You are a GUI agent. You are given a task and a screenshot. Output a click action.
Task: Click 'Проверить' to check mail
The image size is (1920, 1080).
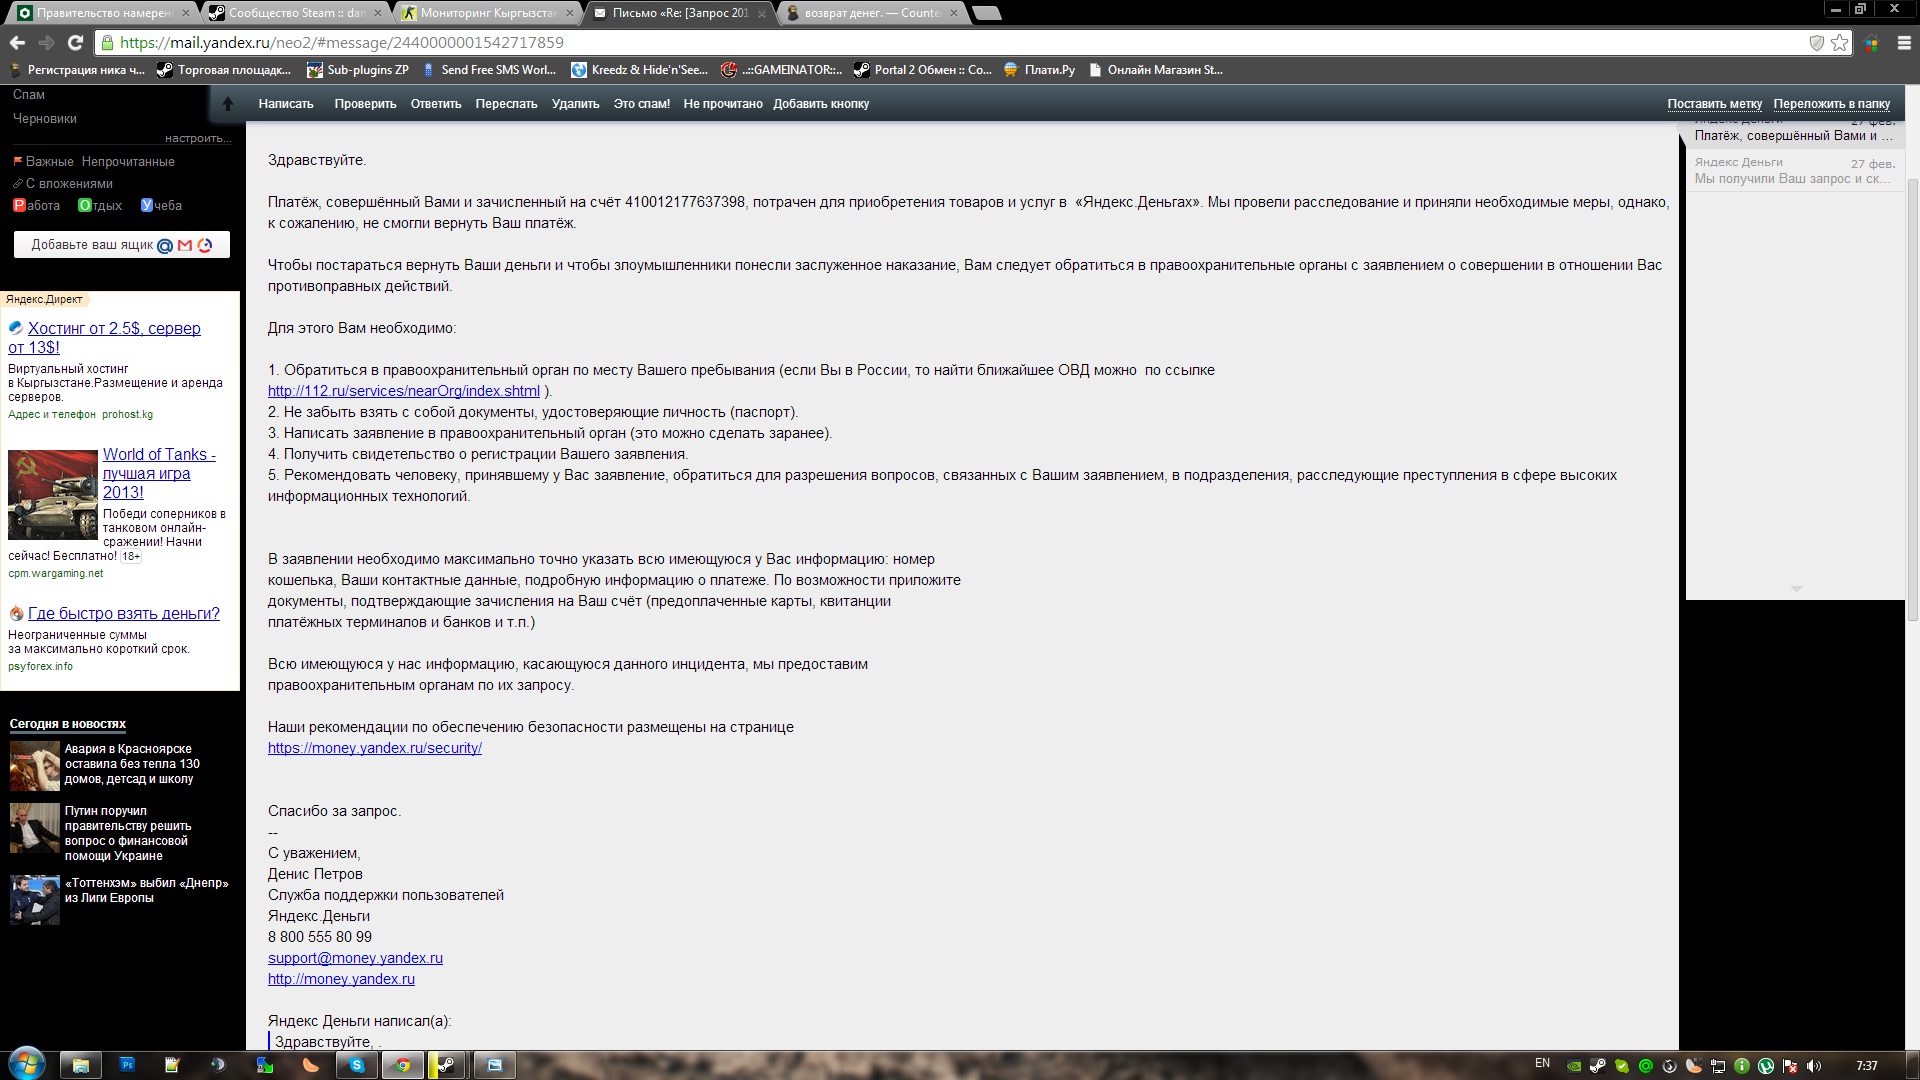(365, 104)
